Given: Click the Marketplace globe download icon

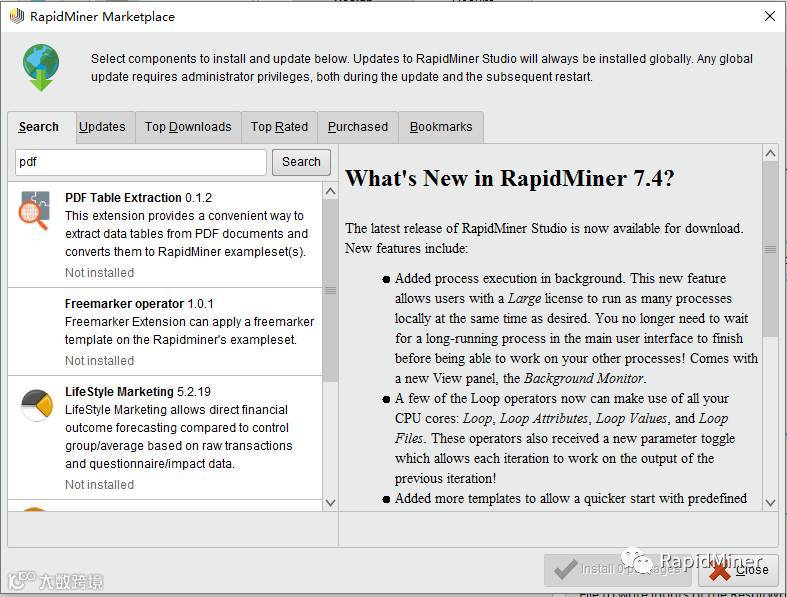Looking at the screenshot, I should (41, 67).
